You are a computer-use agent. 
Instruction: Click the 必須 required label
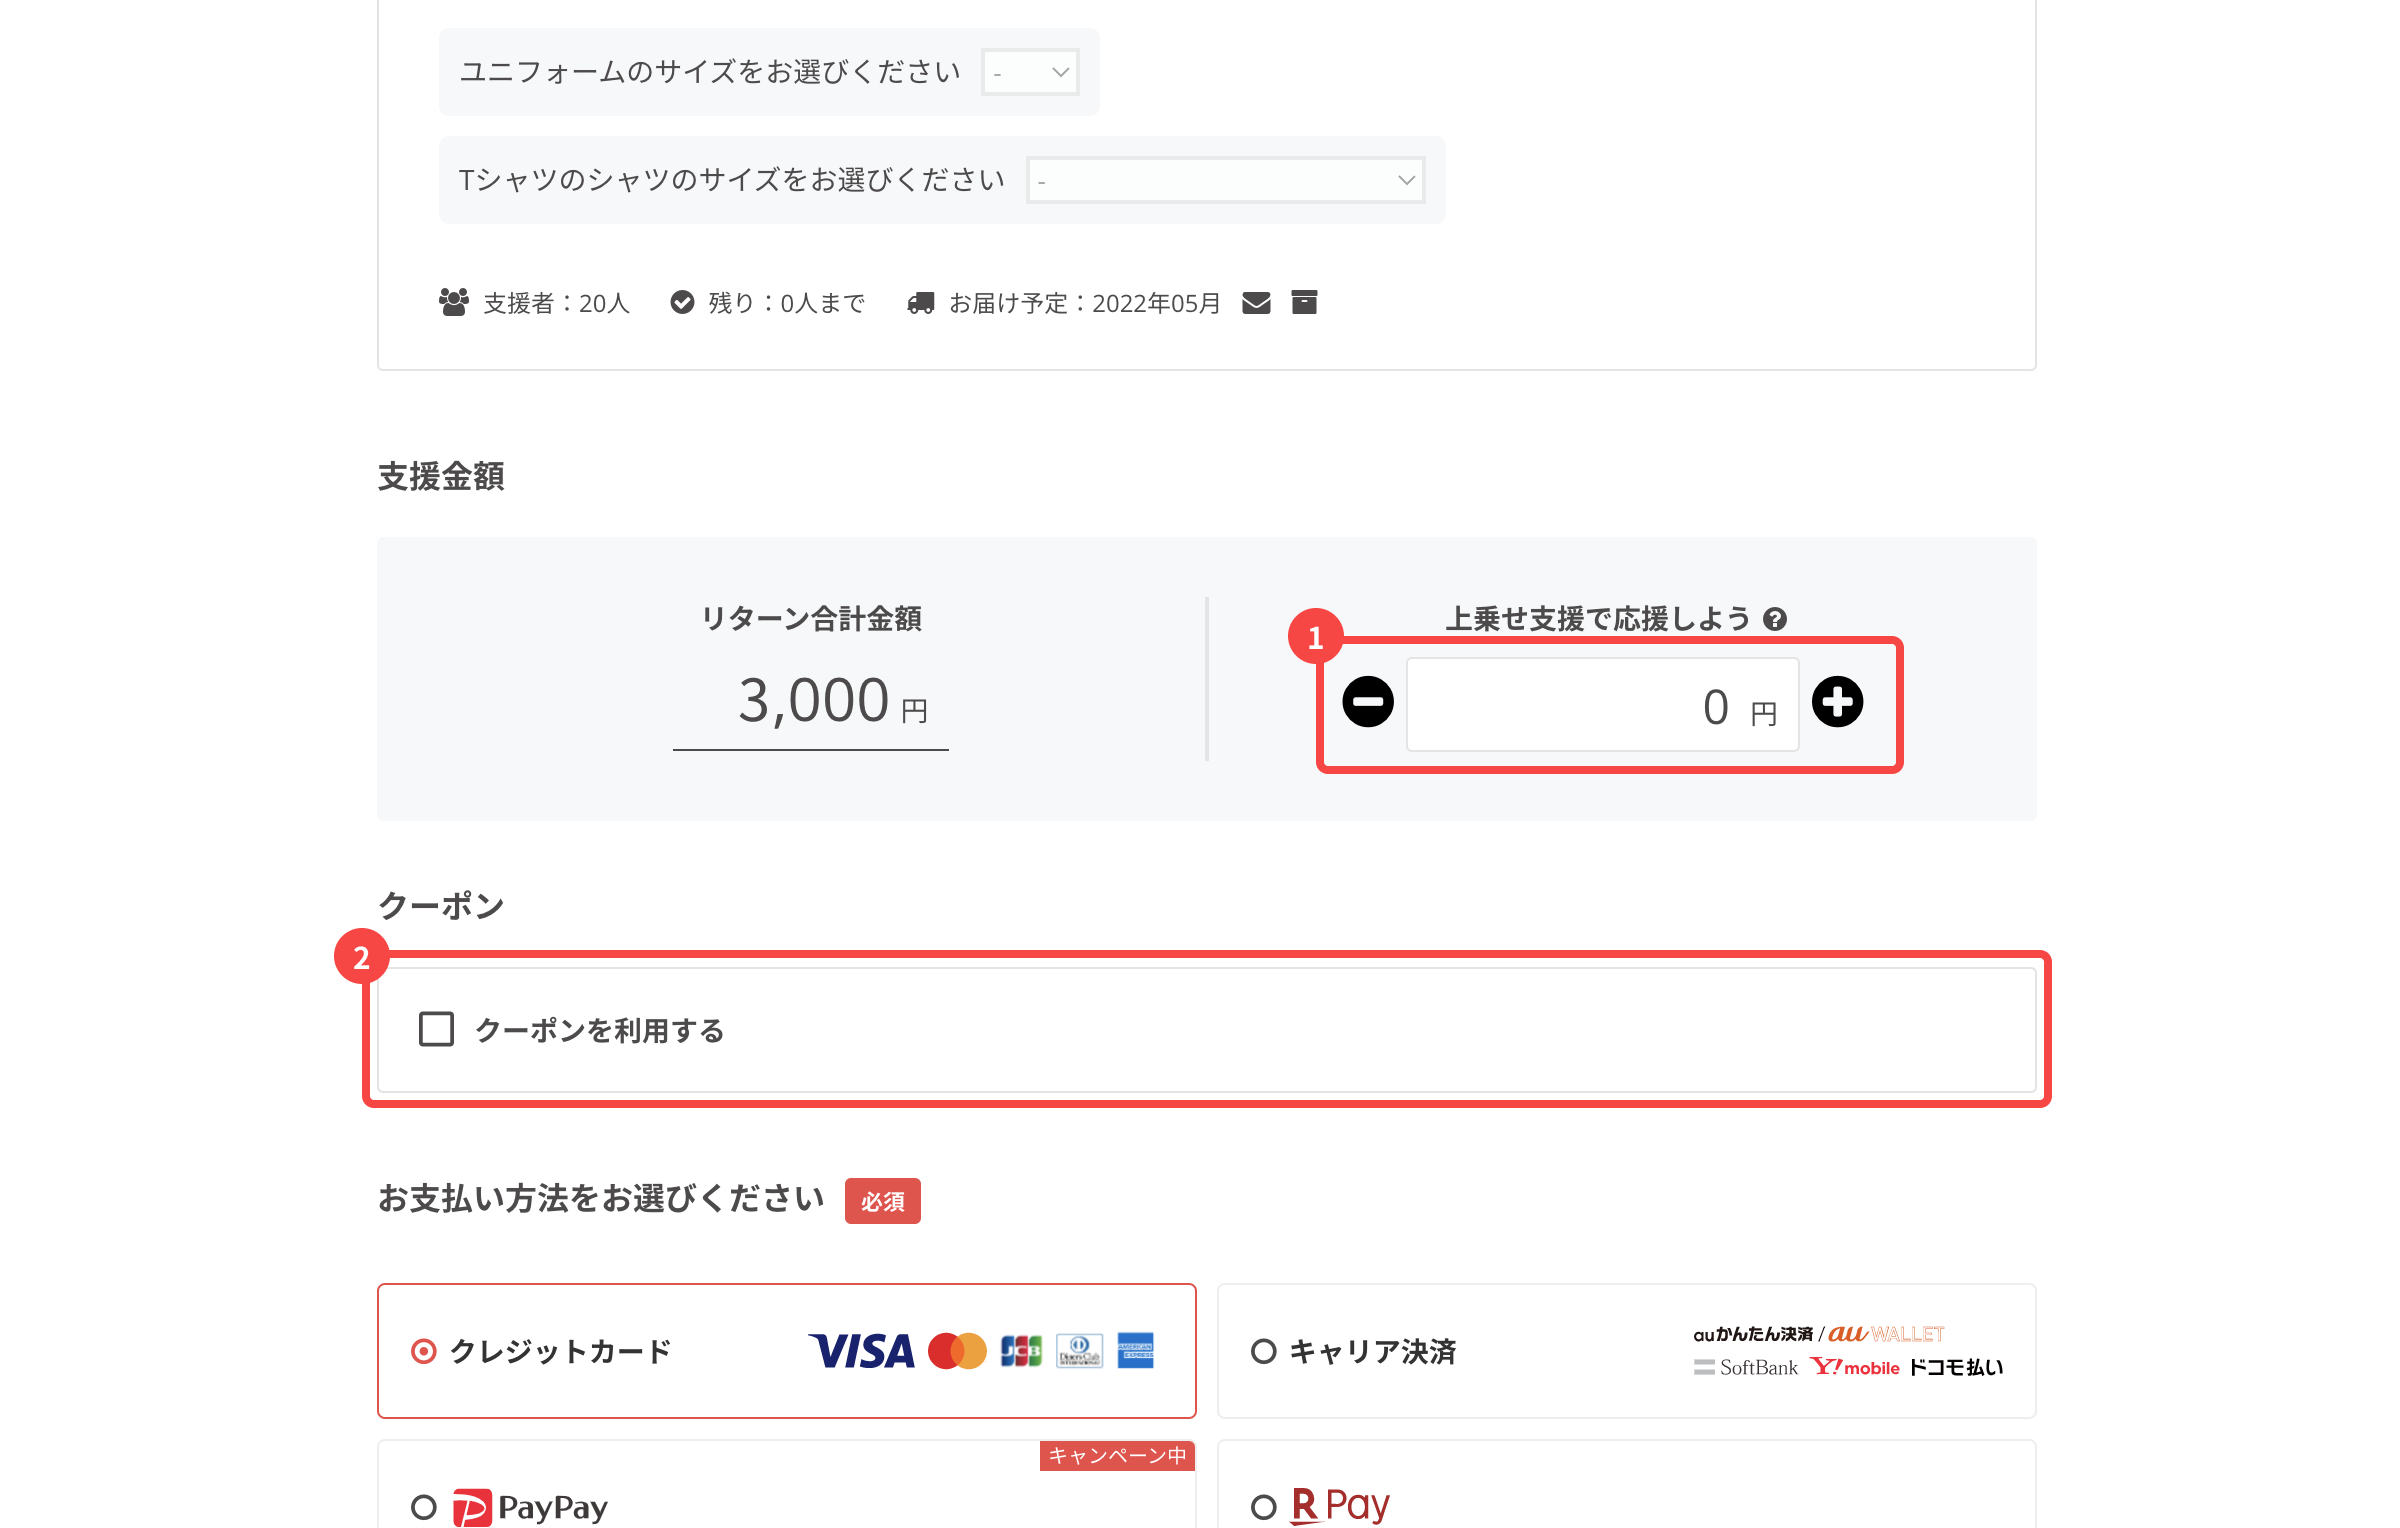[x=882, y=1201]
